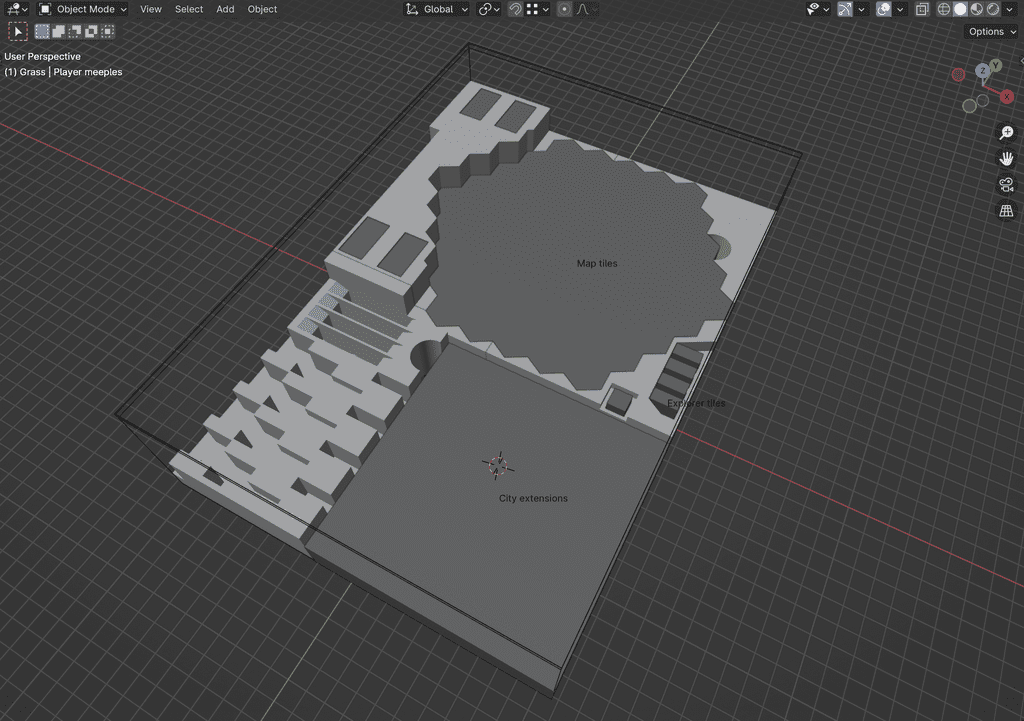The width and height of the screenshot is (1024, 721).
Task: Open the viewport shading options dropdown
Action: tap(1009, 9)
